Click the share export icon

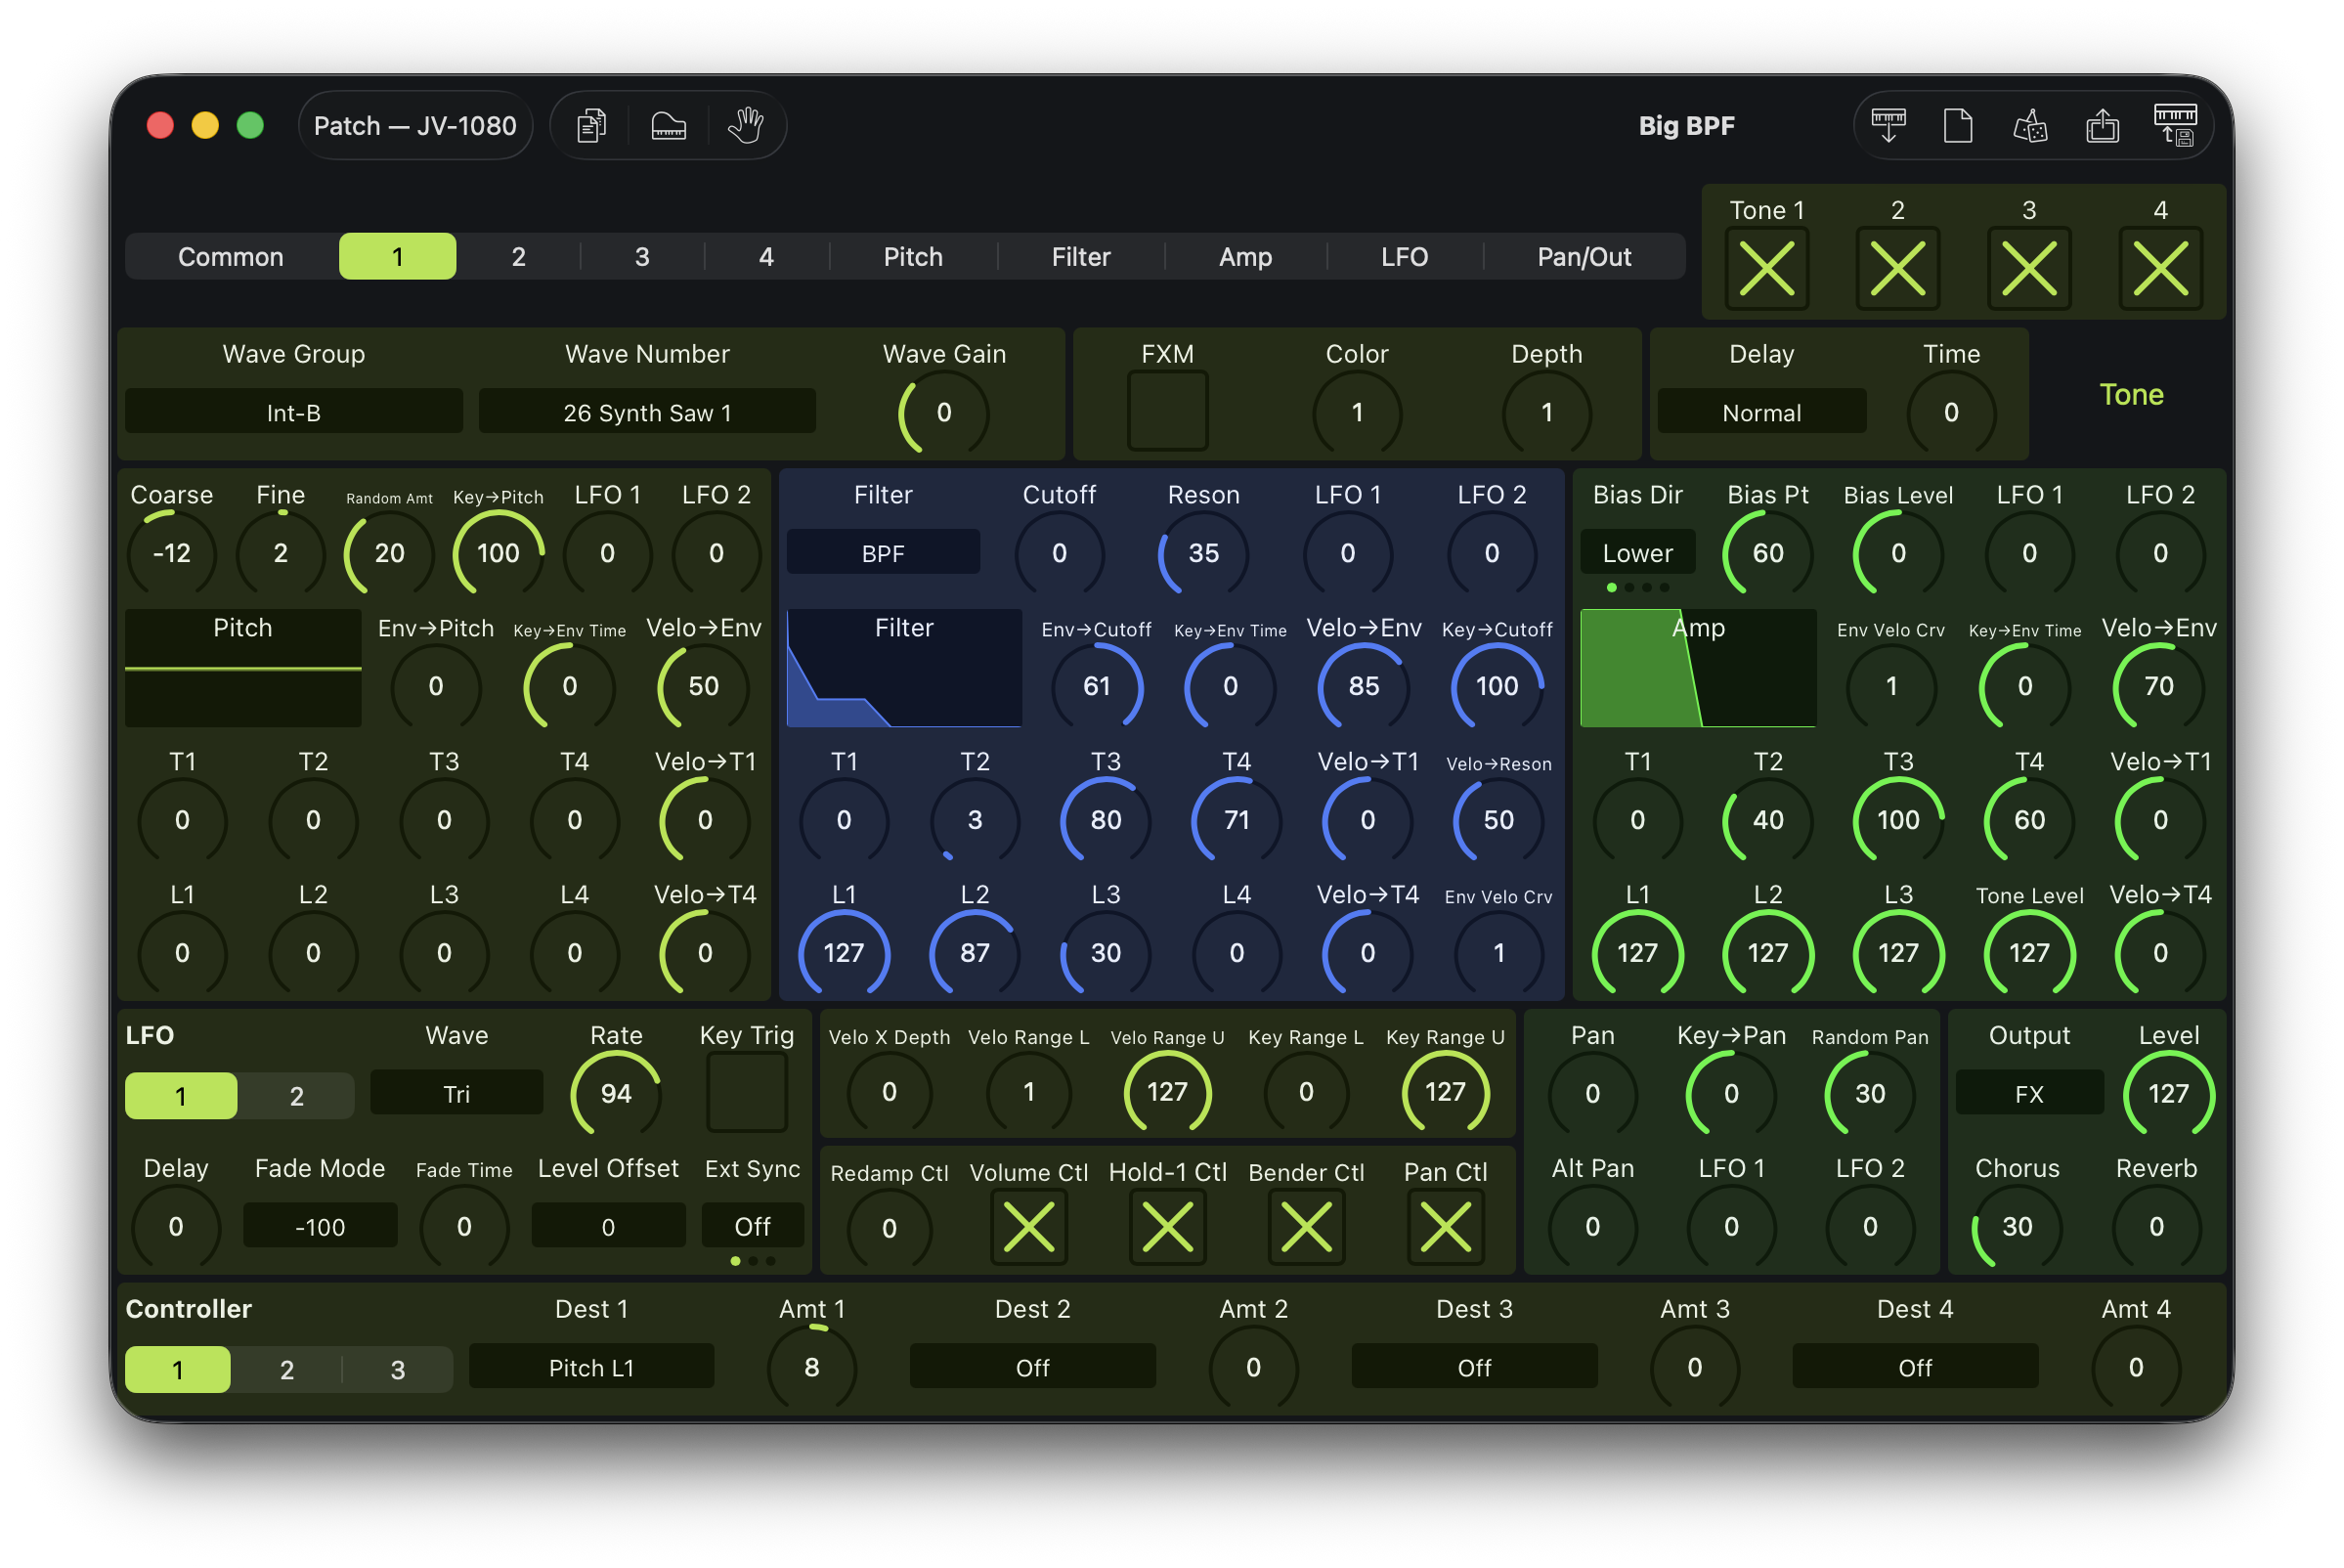[2102, 126]
